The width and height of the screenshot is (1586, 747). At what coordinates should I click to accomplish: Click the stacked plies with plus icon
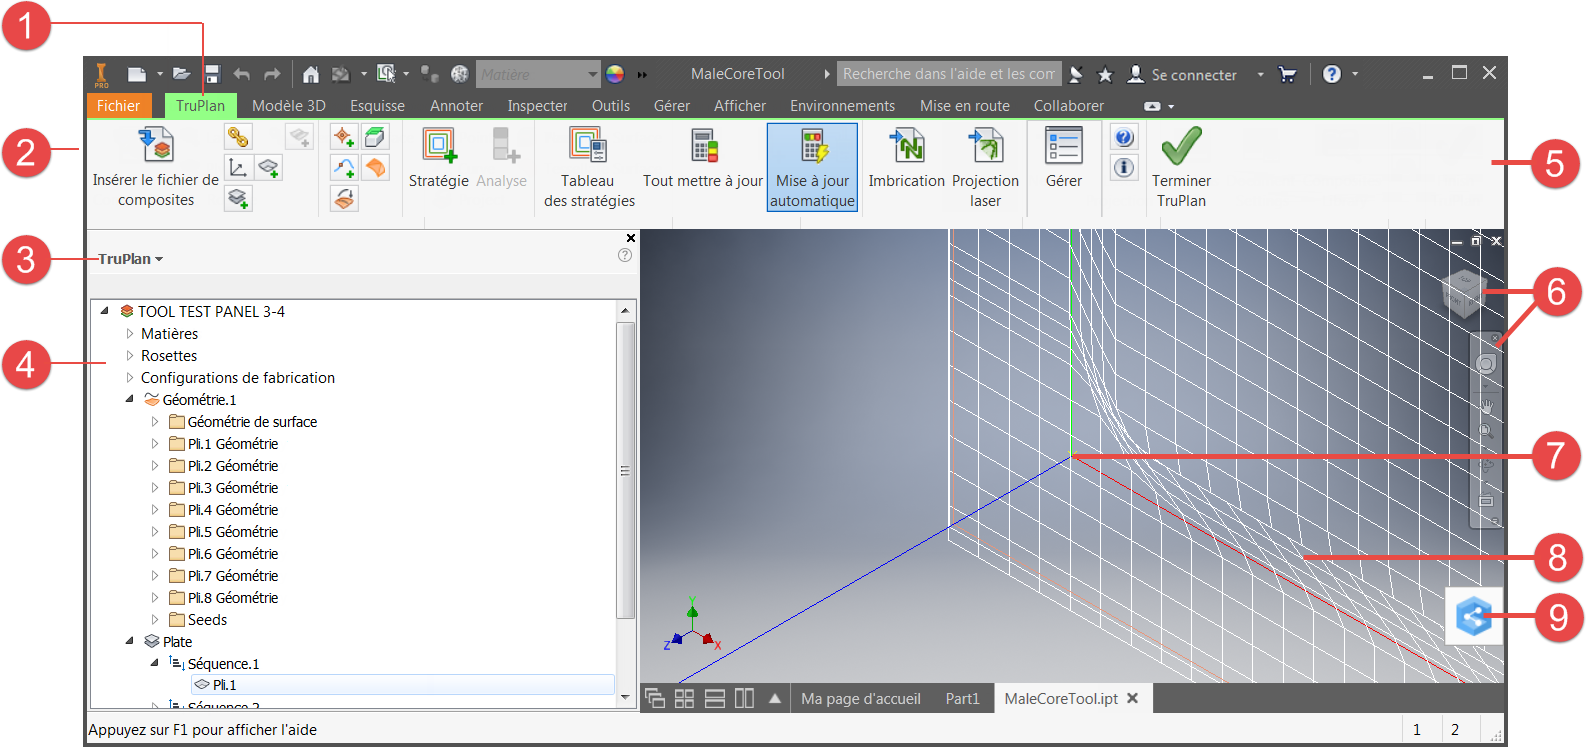238,198
